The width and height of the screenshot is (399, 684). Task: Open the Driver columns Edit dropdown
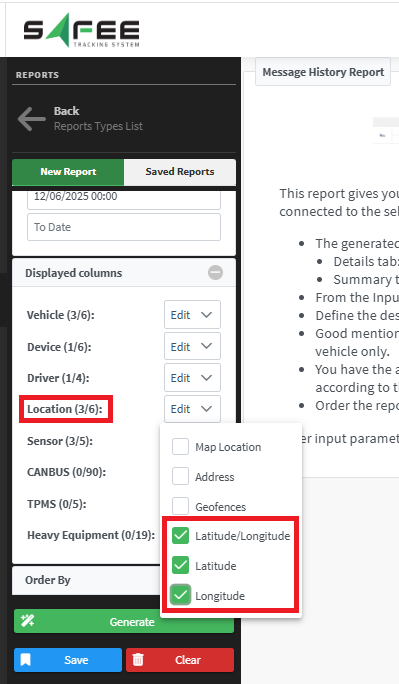(192, 377)
